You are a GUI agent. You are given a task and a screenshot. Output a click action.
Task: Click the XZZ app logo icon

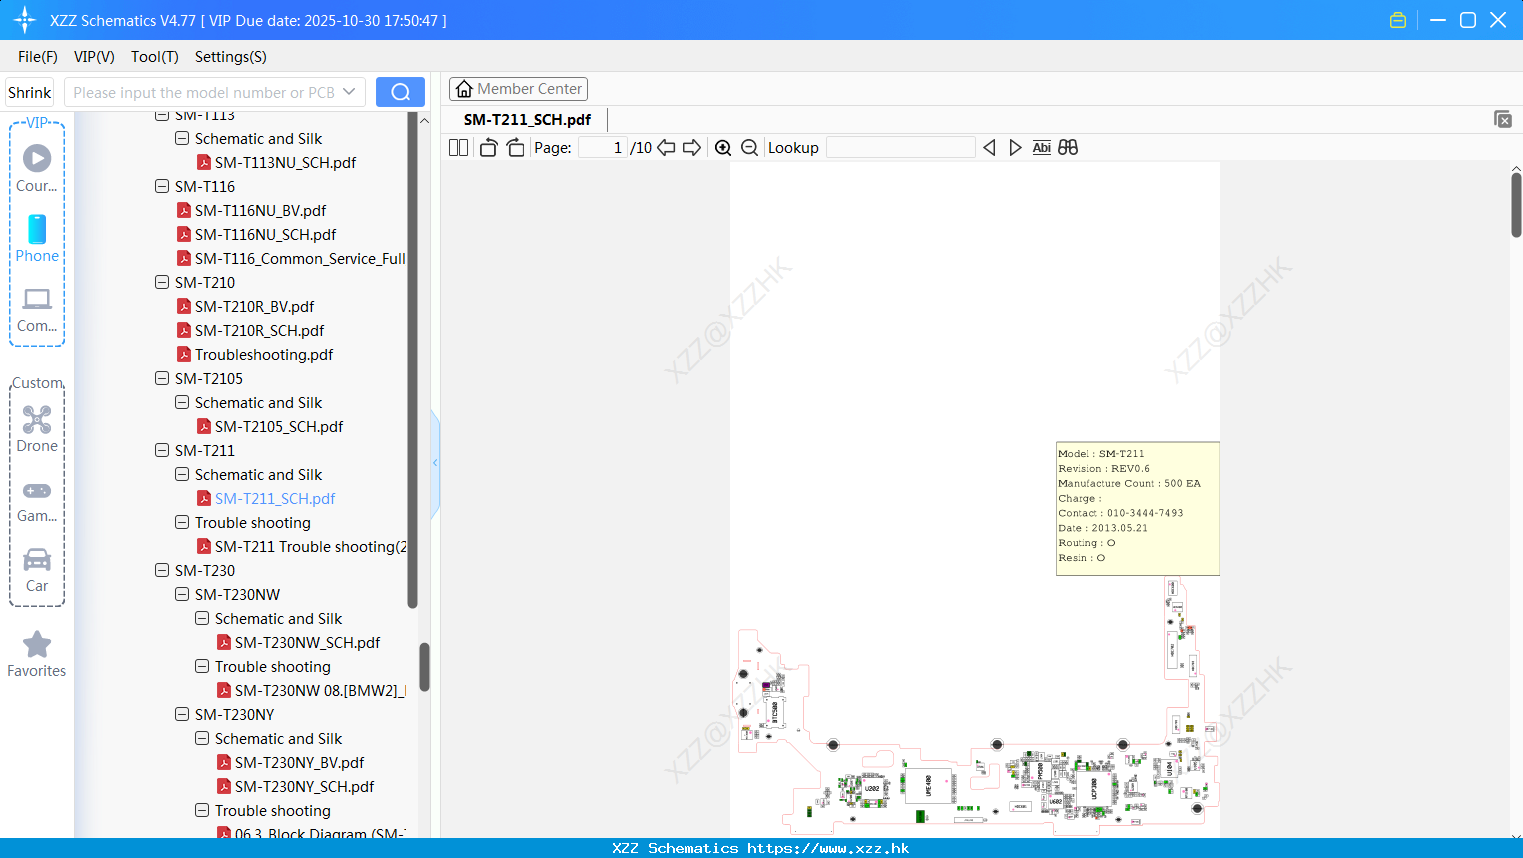pyautogui.click(x=24, y=20)
